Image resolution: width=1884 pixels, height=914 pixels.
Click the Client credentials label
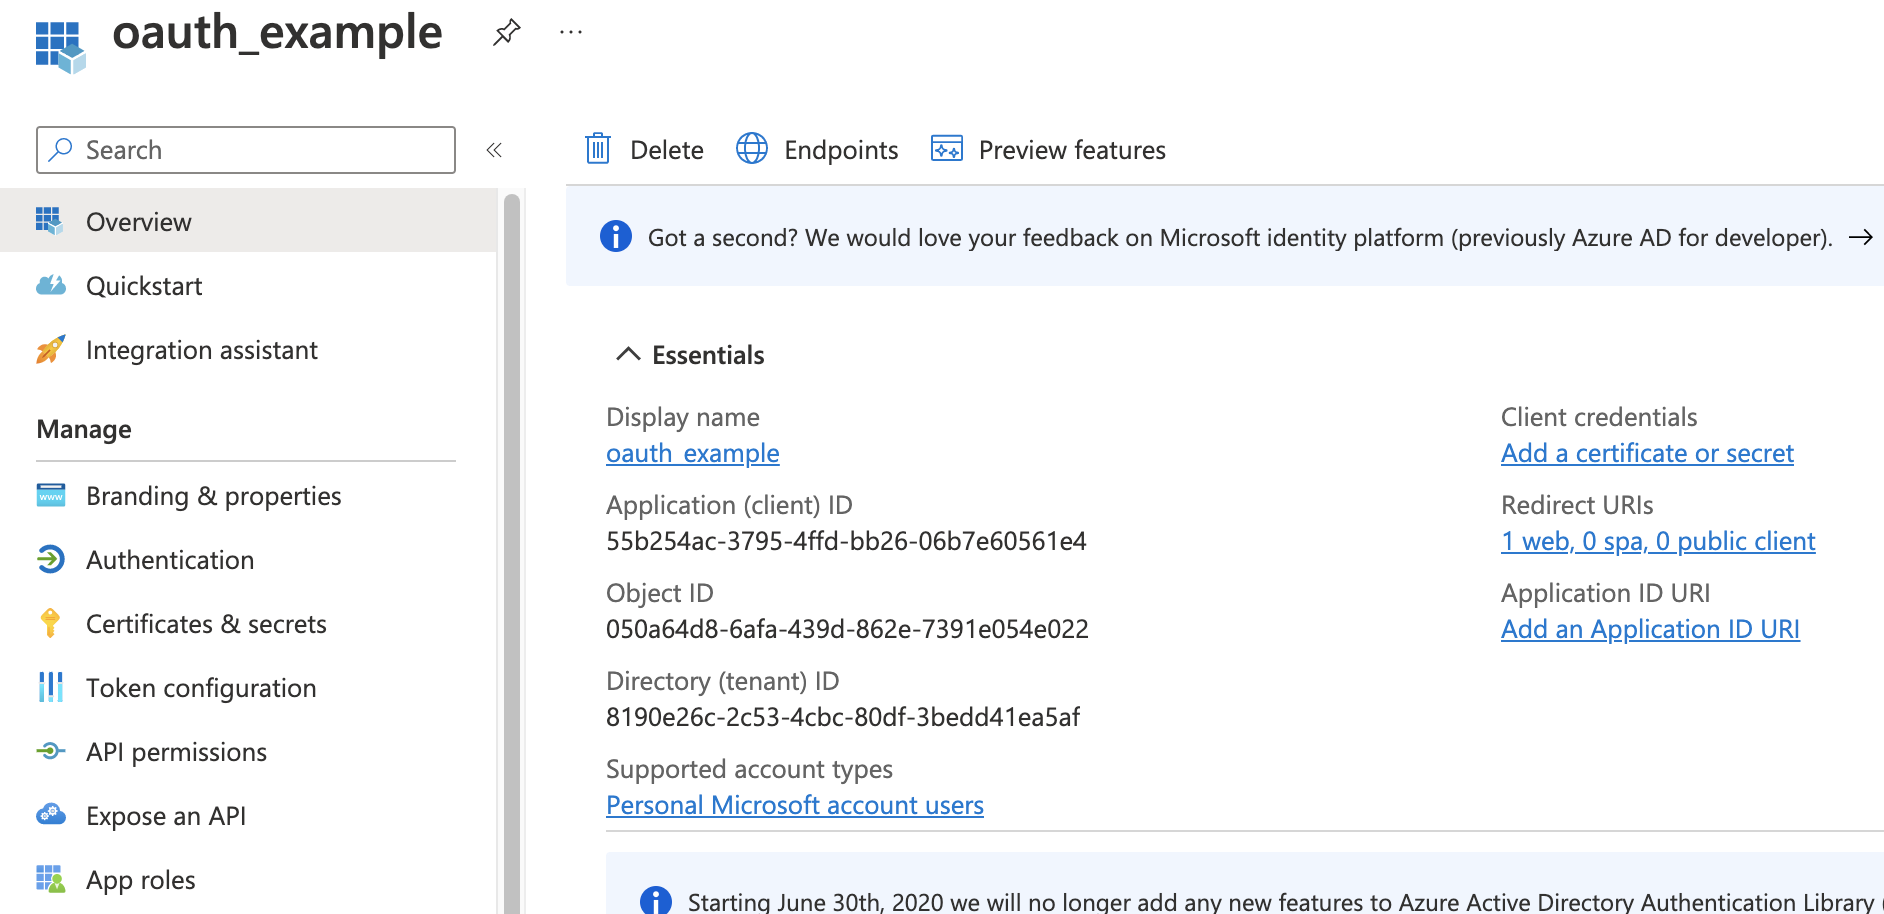pyautogui.click(x=1599, y=417)
